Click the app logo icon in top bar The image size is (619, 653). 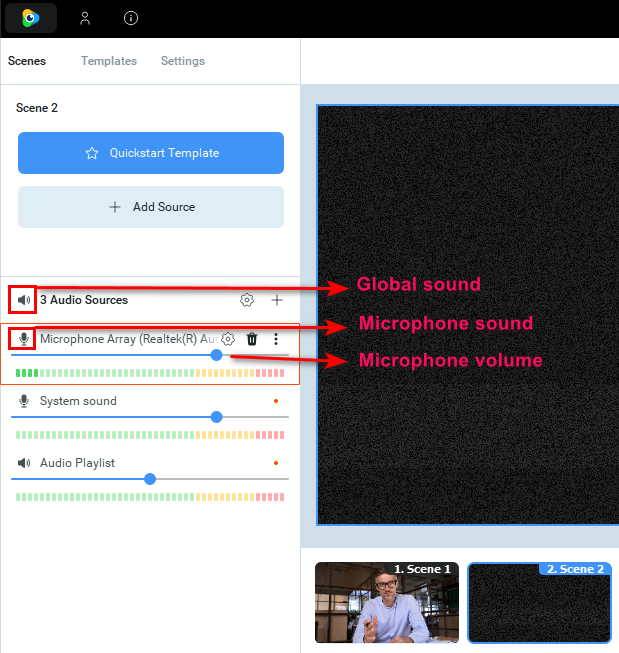coord(30,18)
